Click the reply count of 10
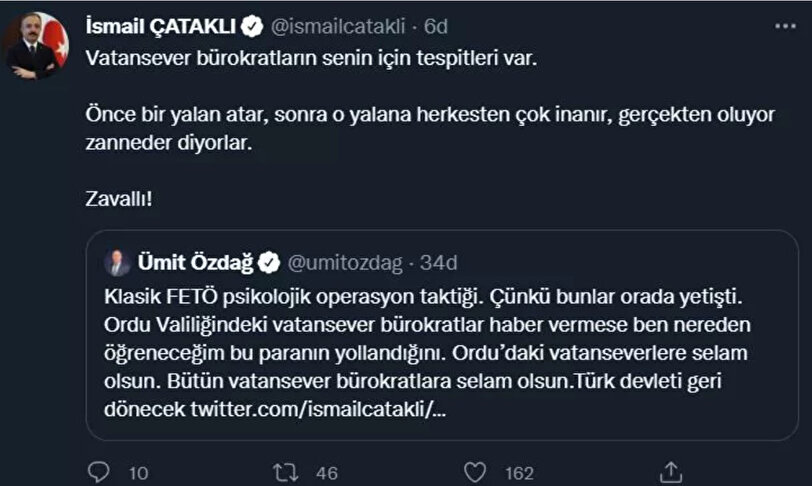Screen dimensions: 812x486 (138, 470)
